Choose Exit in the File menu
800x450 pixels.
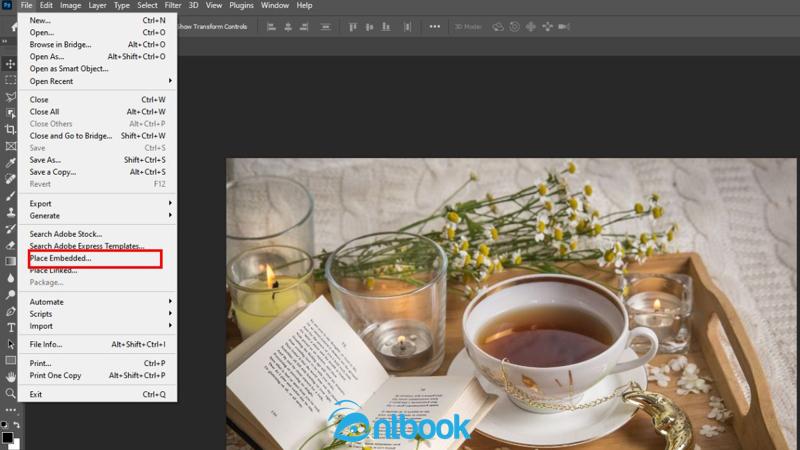click(97, 394)
